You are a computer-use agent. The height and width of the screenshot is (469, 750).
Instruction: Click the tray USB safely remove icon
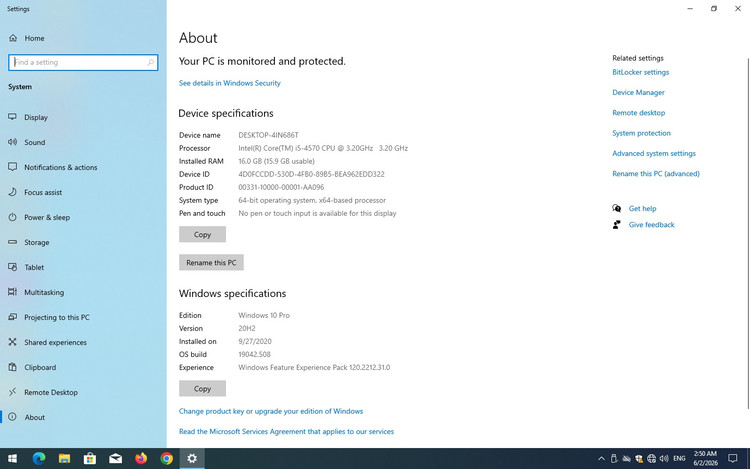click(614, 458)
